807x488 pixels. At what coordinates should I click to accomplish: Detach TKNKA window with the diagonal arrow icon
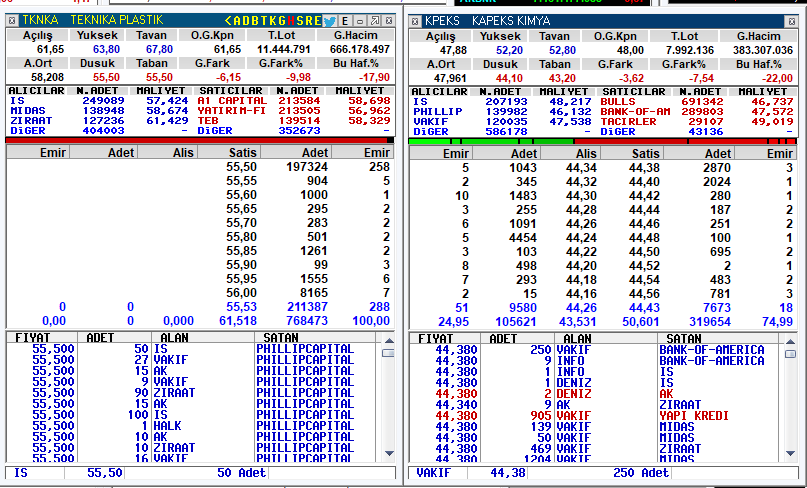375,21
